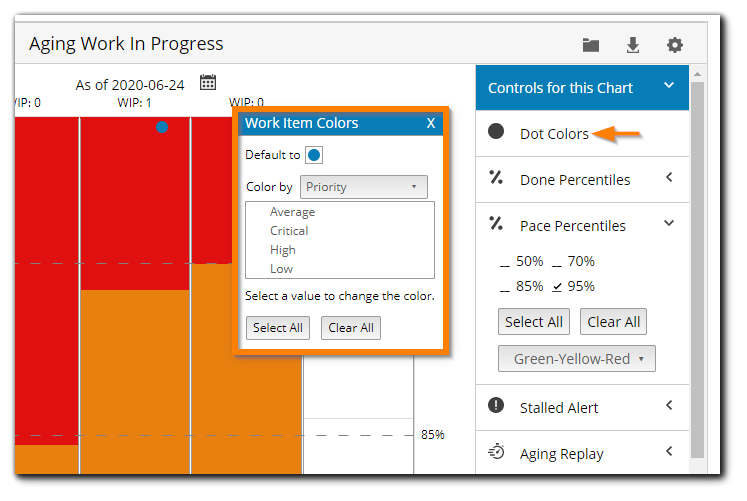Open the folder icon in header
747x501 pixels.
pos(591,45)
